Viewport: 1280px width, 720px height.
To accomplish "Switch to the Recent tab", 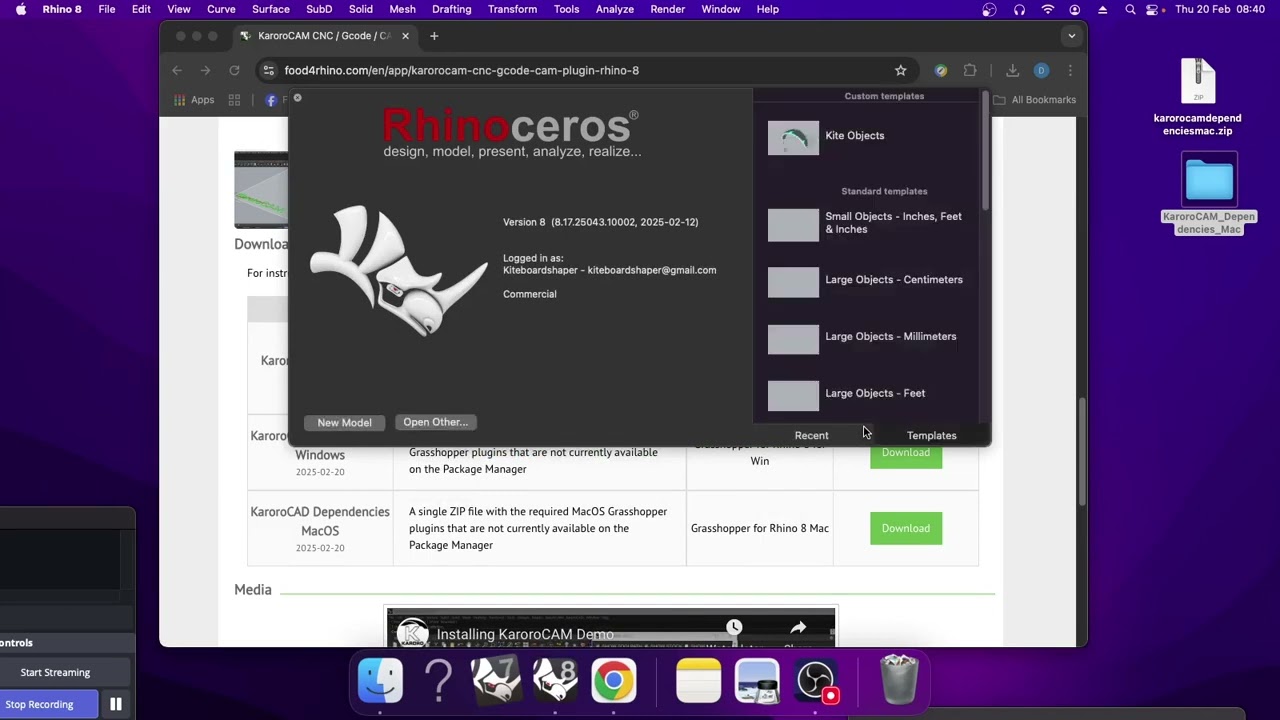I will (x=811, y=435).
